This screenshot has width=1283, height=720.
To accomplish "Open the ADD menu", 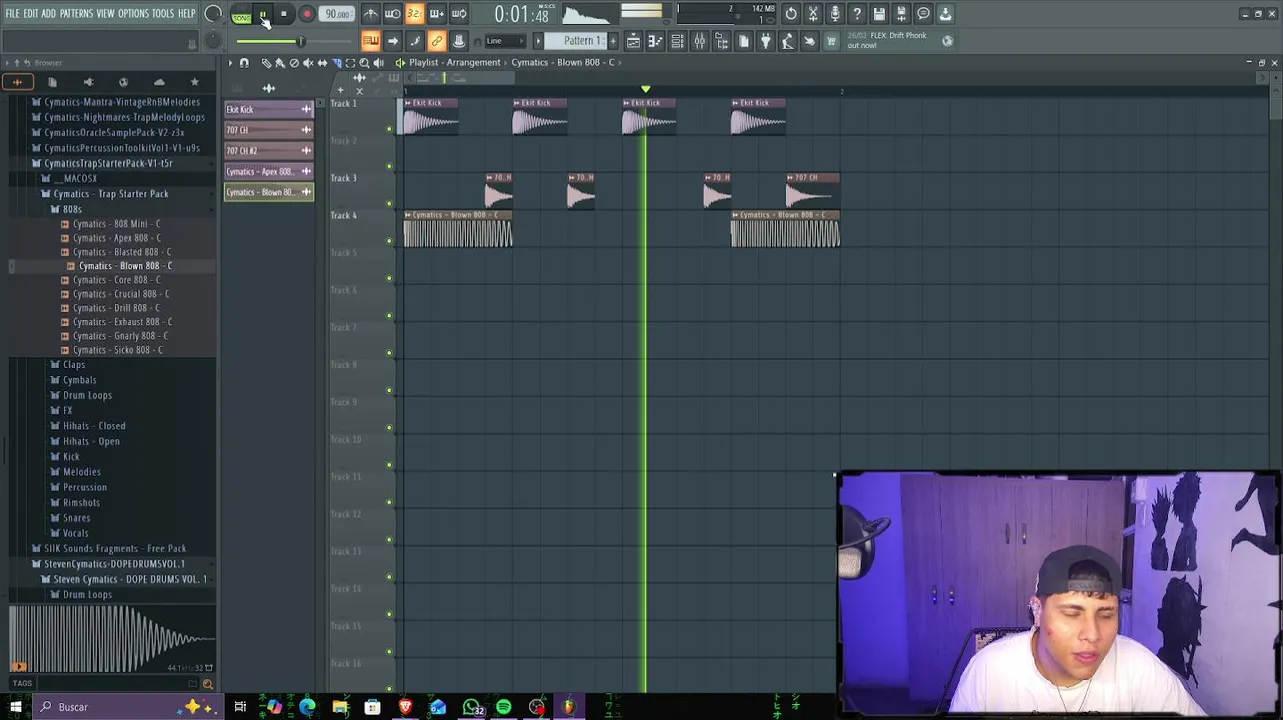I will [x=48, y=13].
